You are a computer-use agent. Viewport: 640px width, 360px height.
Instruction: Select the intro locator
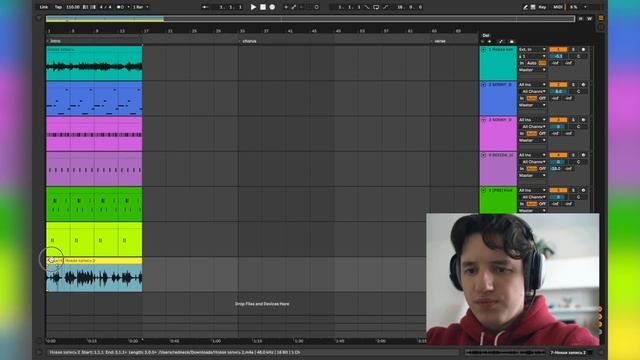point(55,41)
